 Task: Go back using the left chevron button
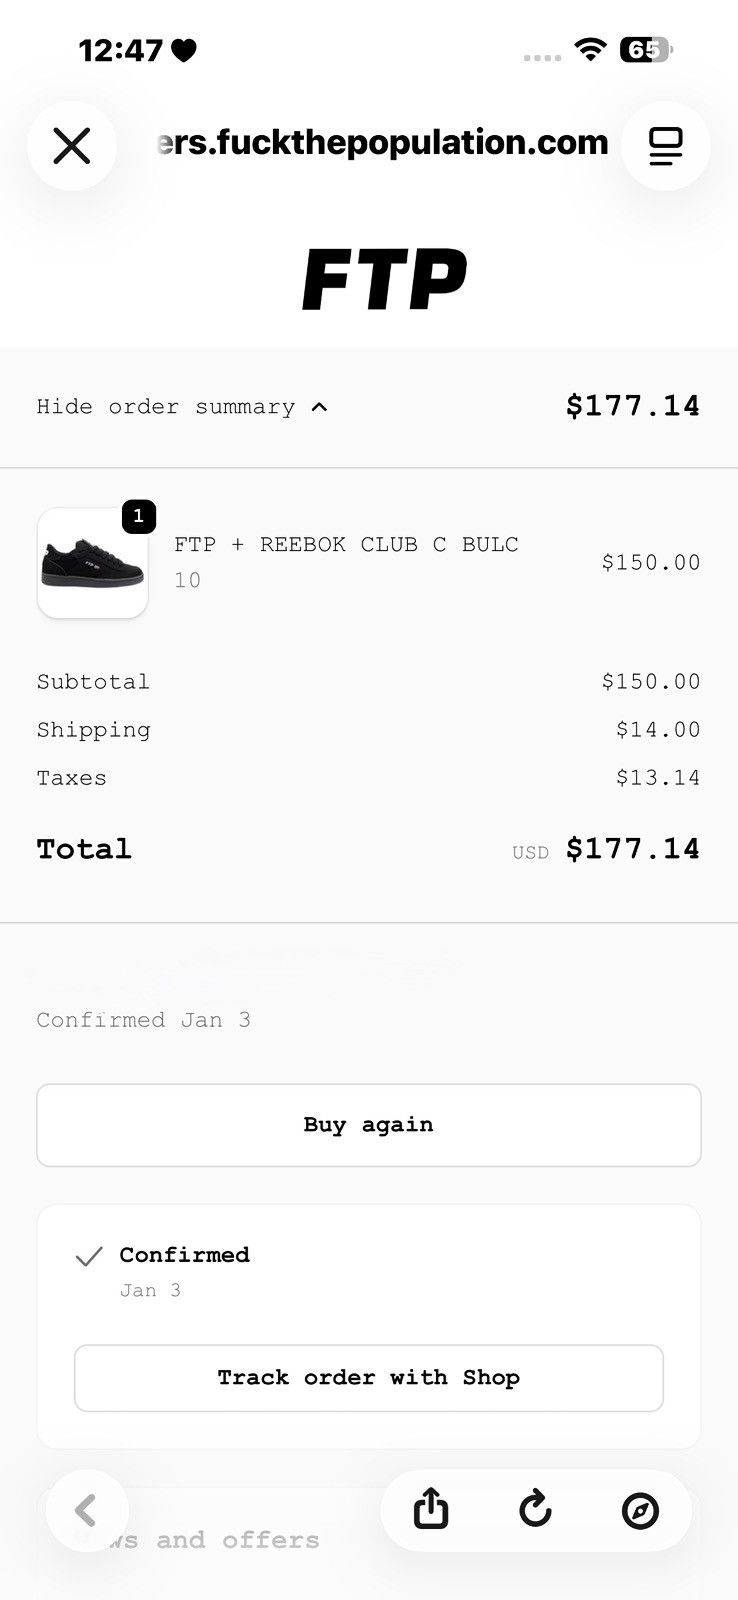point(87,1510)
